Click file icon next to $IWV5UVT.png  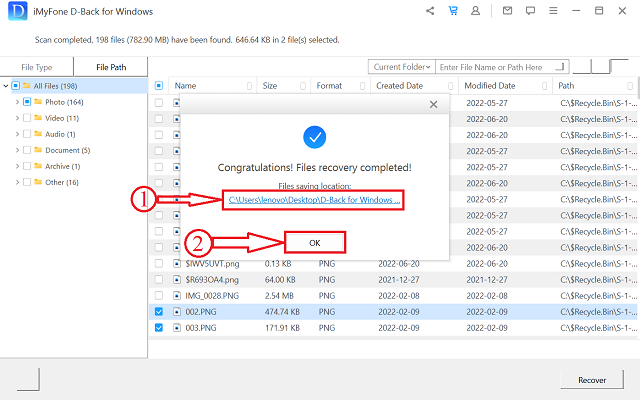point(177,264)
